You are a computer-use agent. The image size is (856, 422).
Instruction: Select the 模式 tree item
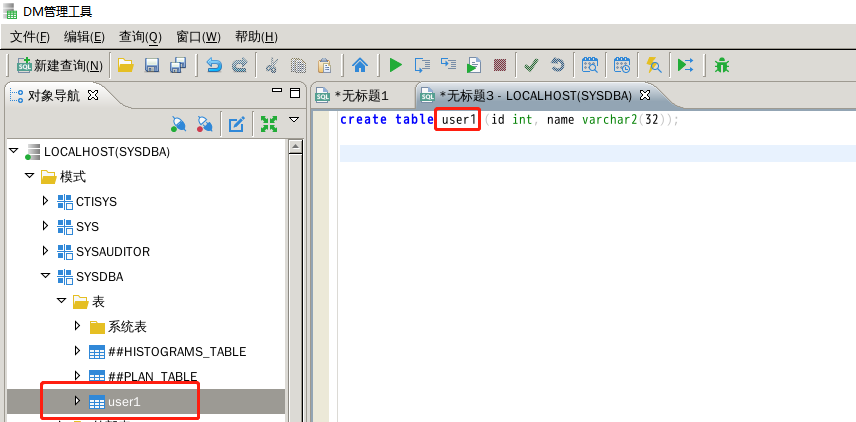pyautogui.click(x=73, y=177)
